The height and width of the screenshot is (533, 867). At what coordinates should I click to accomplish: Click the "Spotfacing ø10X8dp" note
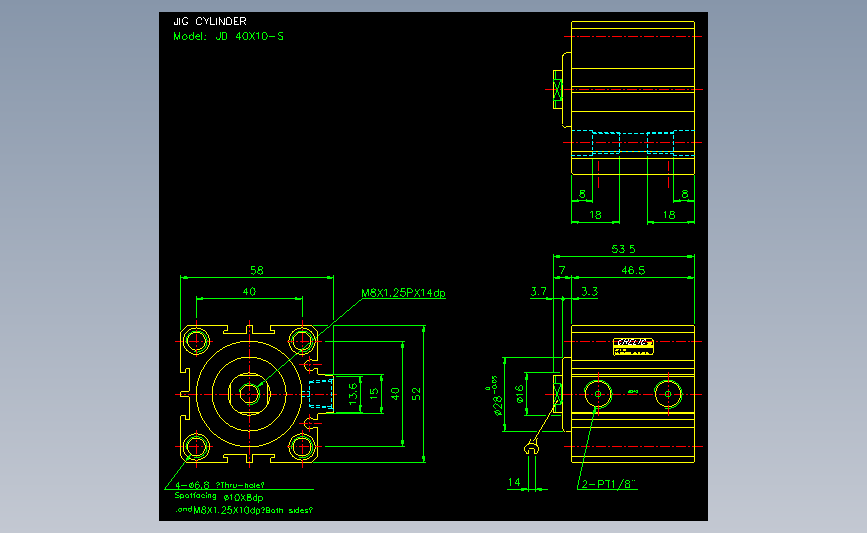click(x=219, y=497)
